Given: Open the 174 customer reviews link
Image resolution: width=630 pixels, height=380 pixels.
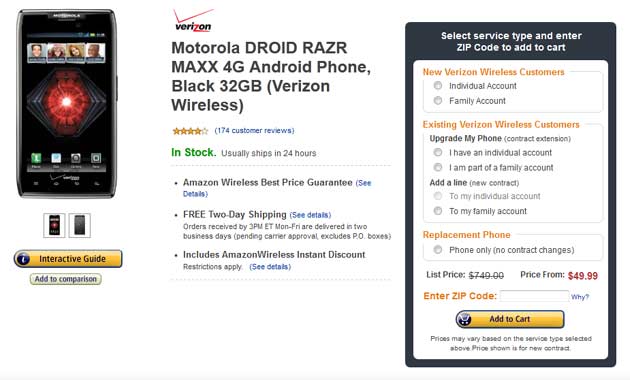Looking at the screenshot, I should pos(254,131).
